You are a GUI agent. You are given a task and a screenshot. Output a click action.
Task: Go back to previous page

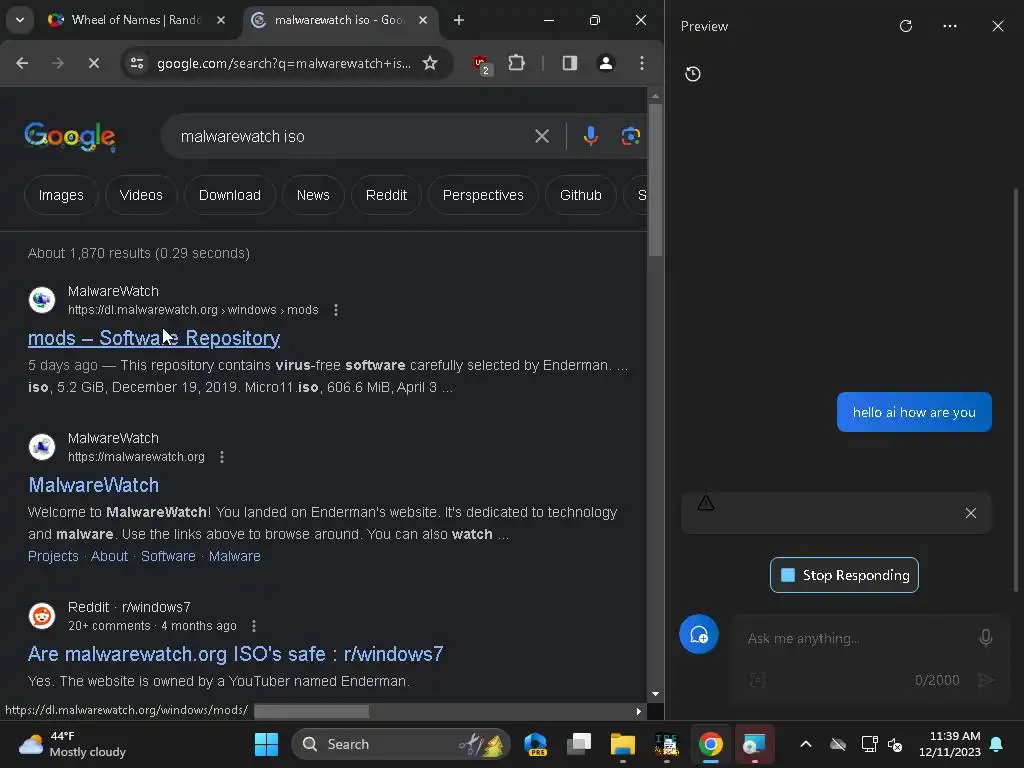tap(22, 63)
